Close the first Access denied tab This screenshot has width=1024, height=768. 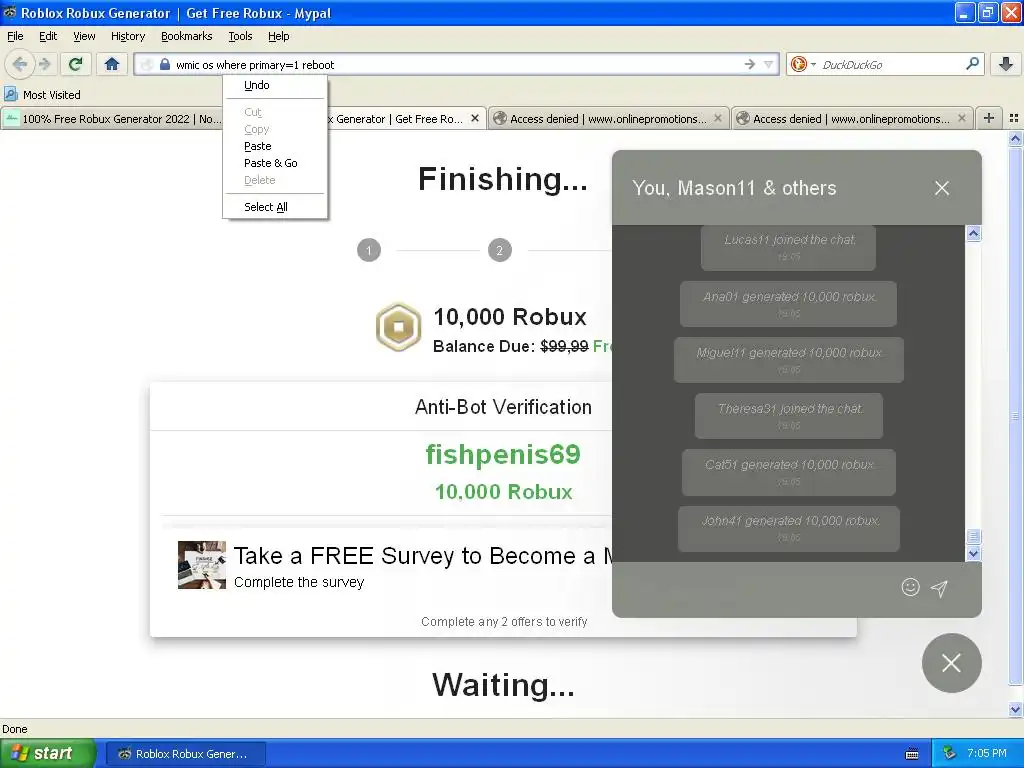[718, 118]
